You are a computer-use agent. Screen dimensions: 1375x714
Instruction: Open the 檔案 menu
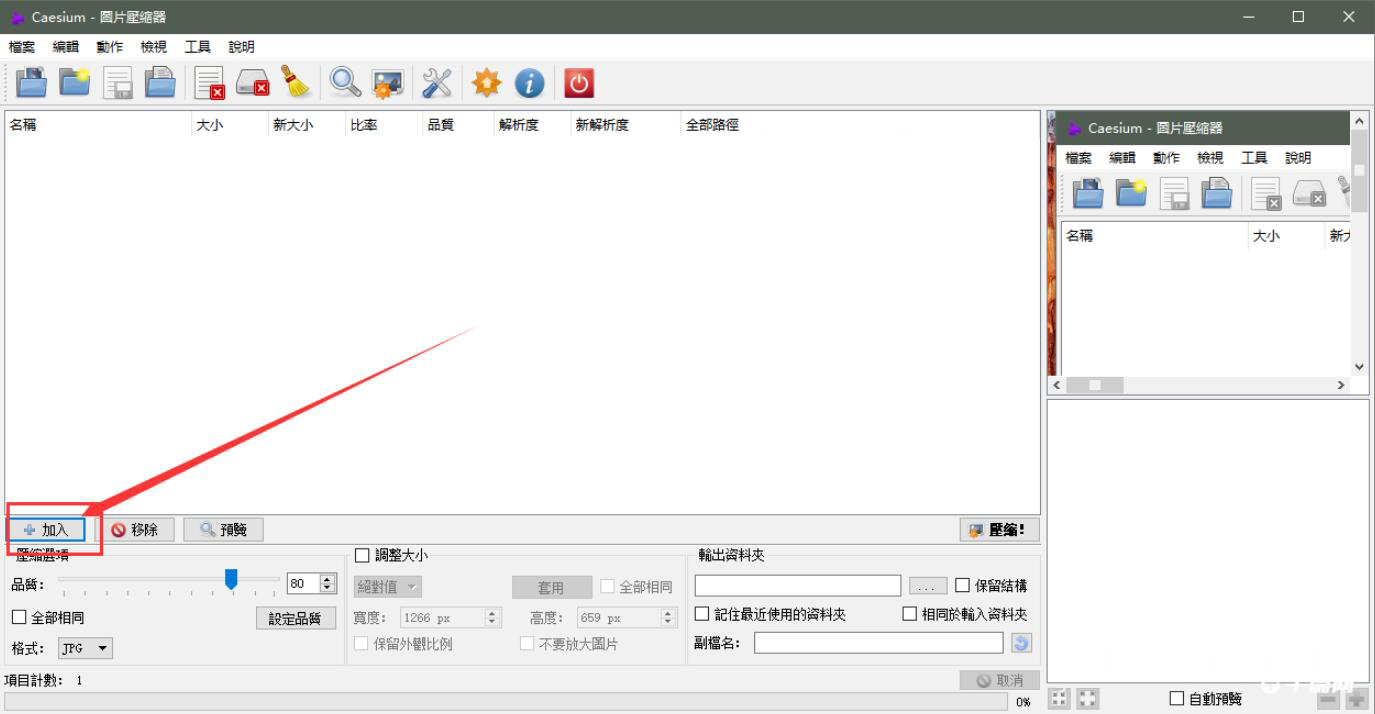click(22, 46)
